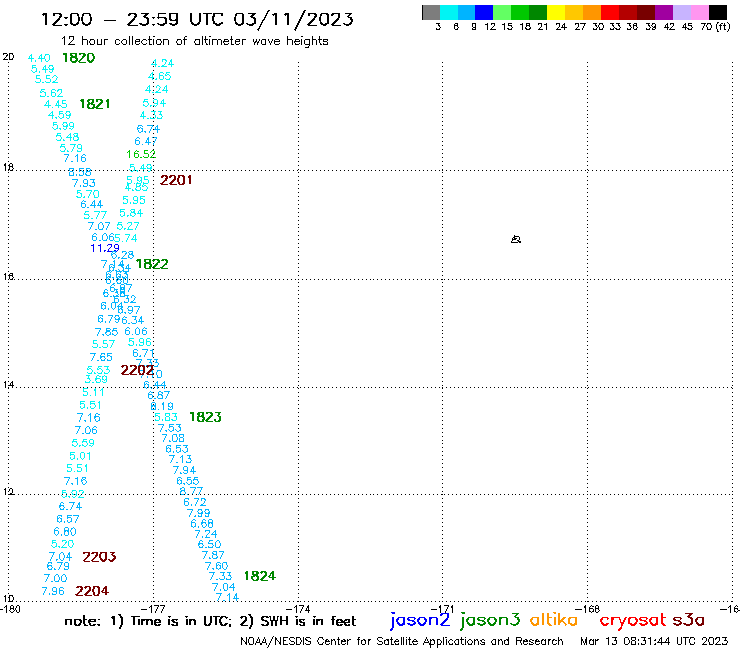The image size is (740, 650).
Task: Select the bright red legend swatch
Action: tap(610, 12)
